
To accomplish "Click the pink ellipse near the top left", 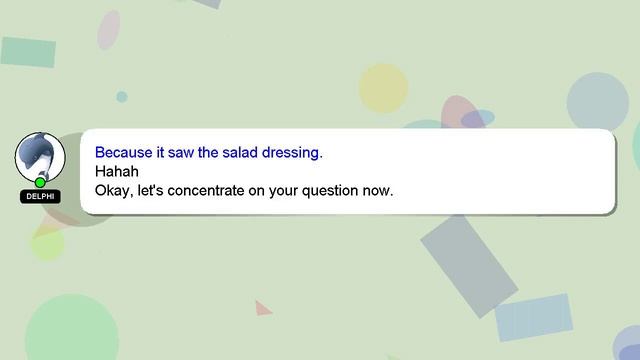I will coord(109,30).
